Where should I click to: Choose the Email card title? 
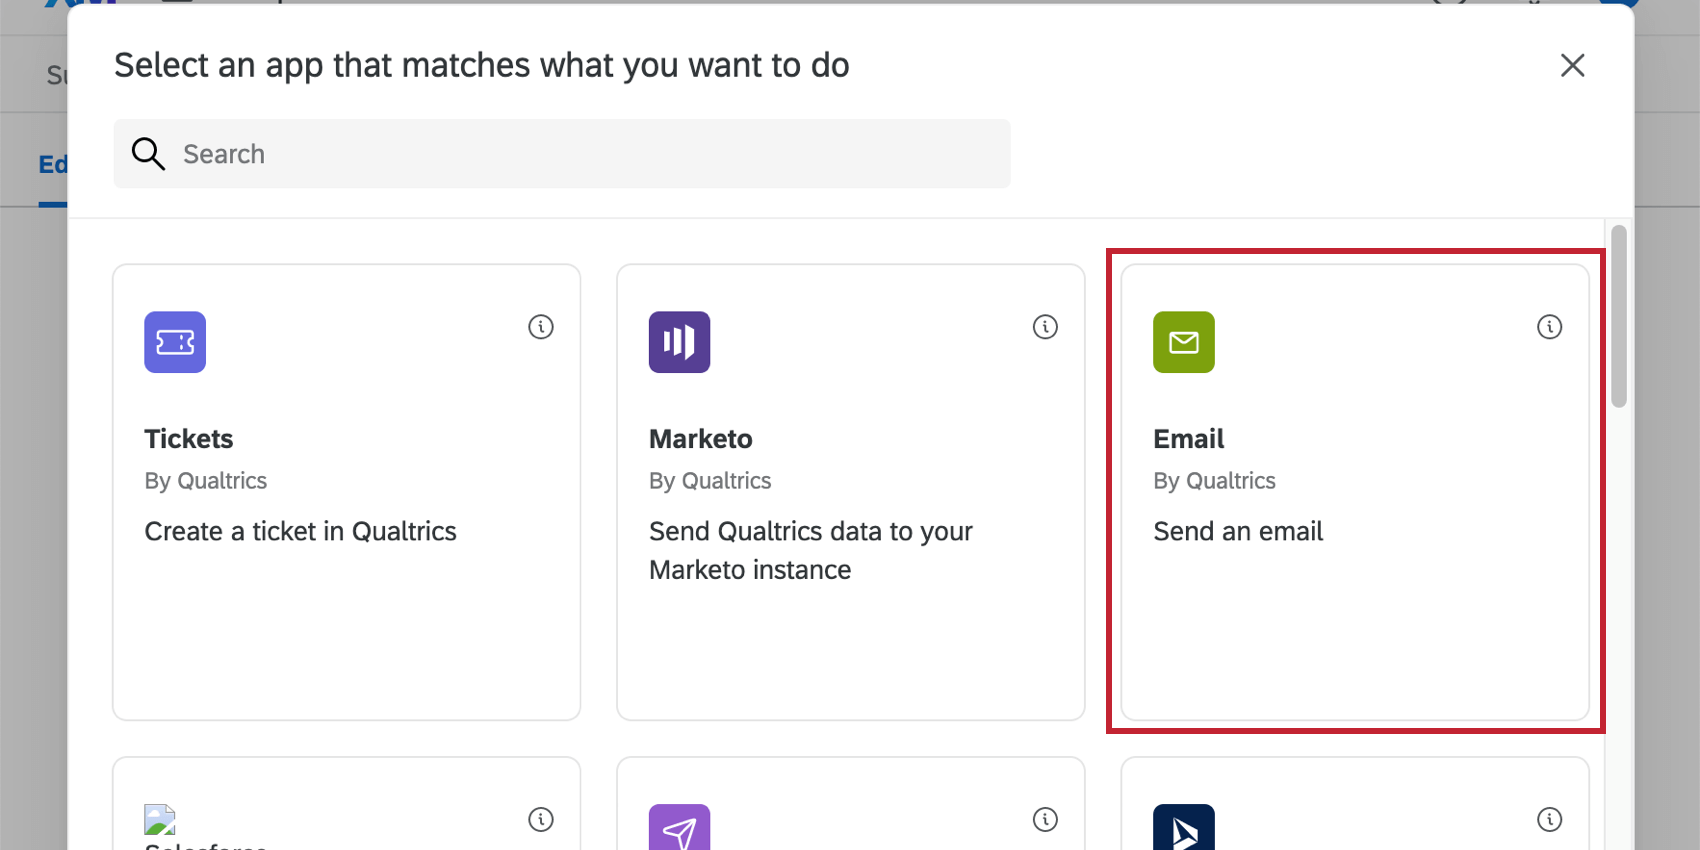[x=1188, y=439]
